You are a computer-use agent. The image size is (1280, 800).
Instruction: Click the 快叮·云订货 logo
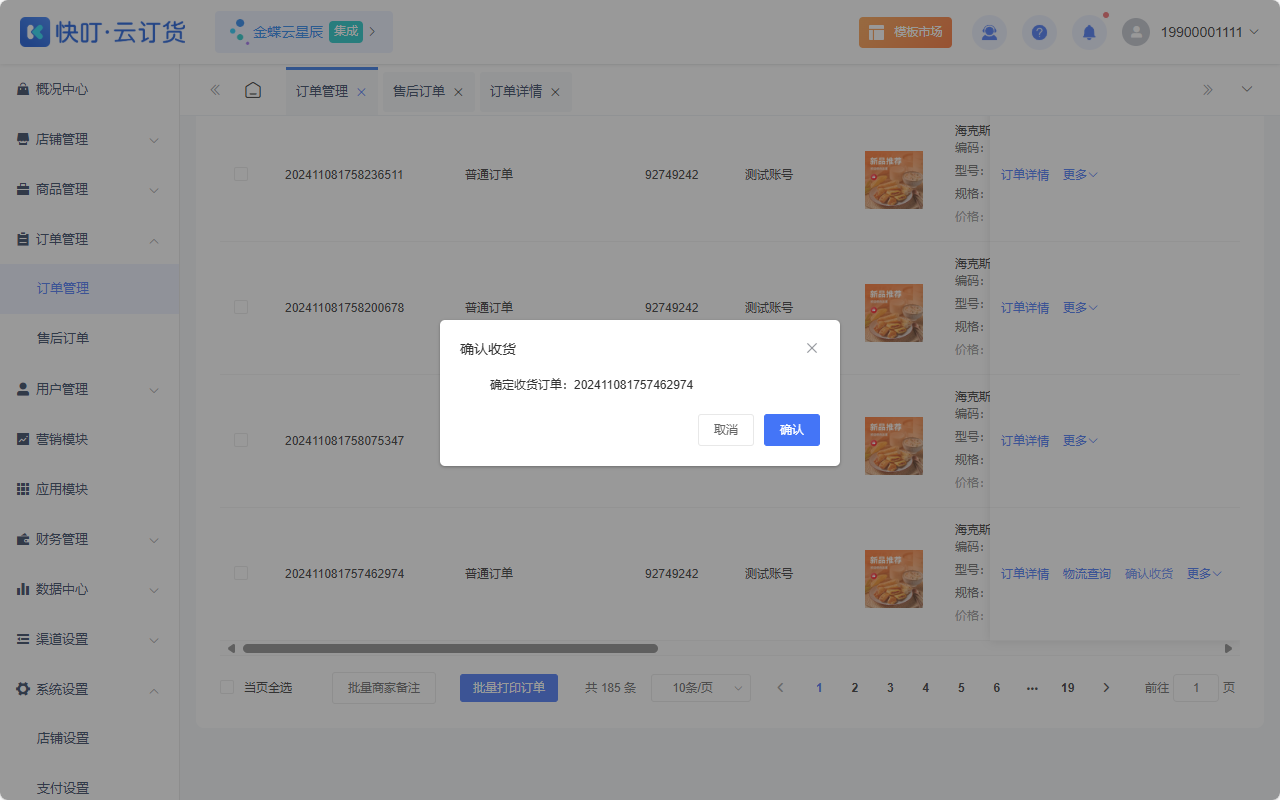click(x=103, y=32)
